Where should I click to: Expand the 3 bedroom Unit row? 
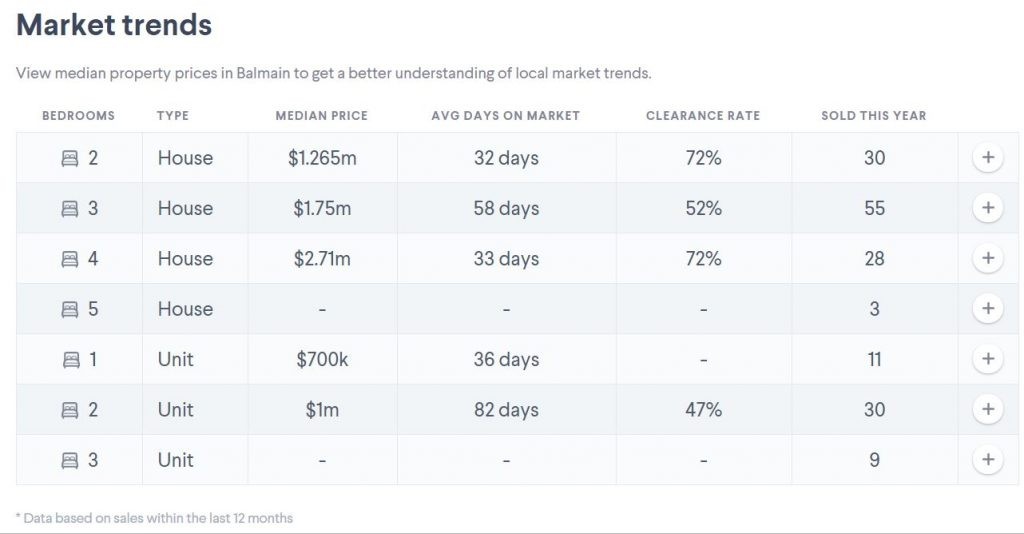987,460
